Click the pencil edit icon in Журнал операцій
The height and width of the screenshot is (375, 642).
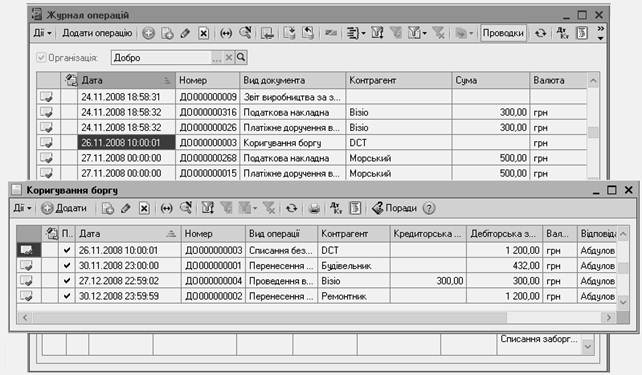(x=185, y=33)
